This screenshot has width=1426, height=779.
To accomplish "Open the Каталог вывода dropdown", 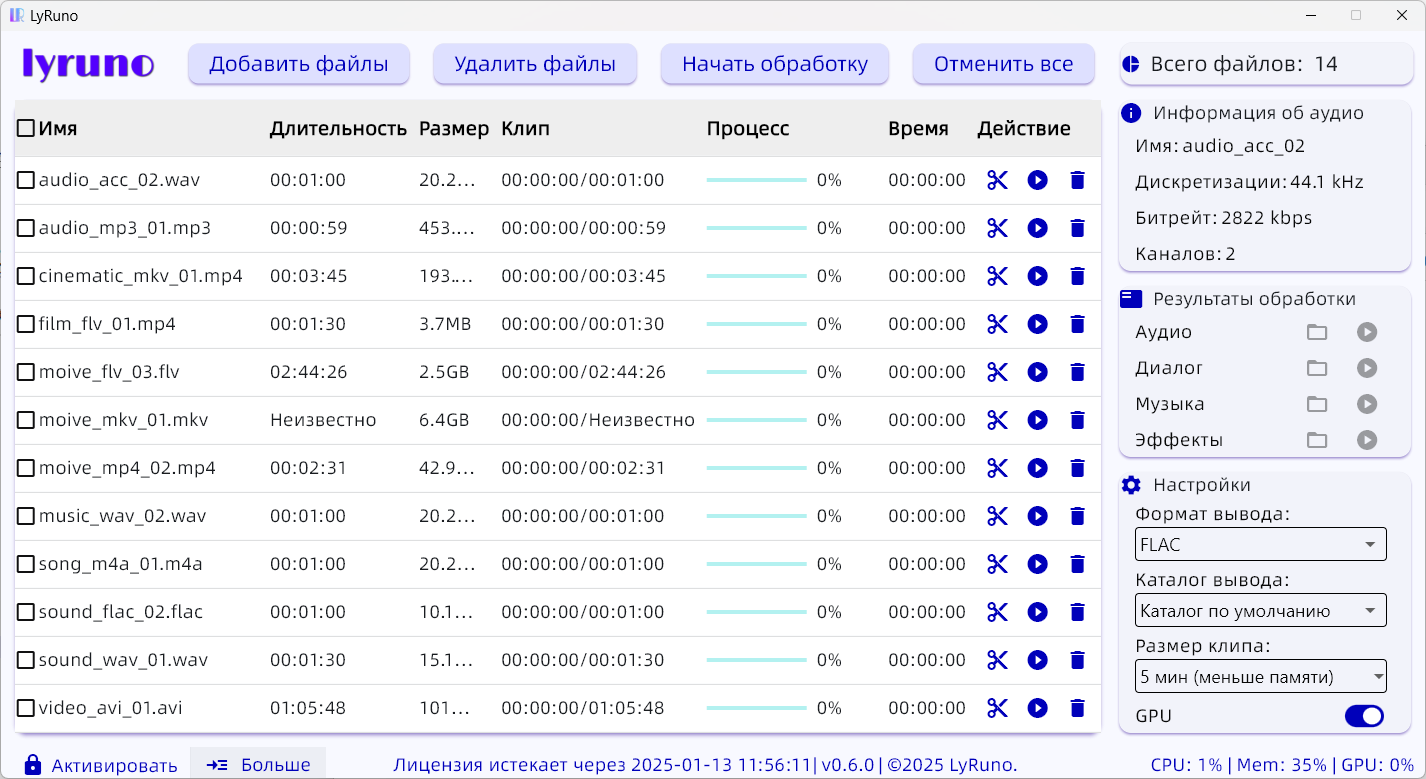I will 1260,610.
